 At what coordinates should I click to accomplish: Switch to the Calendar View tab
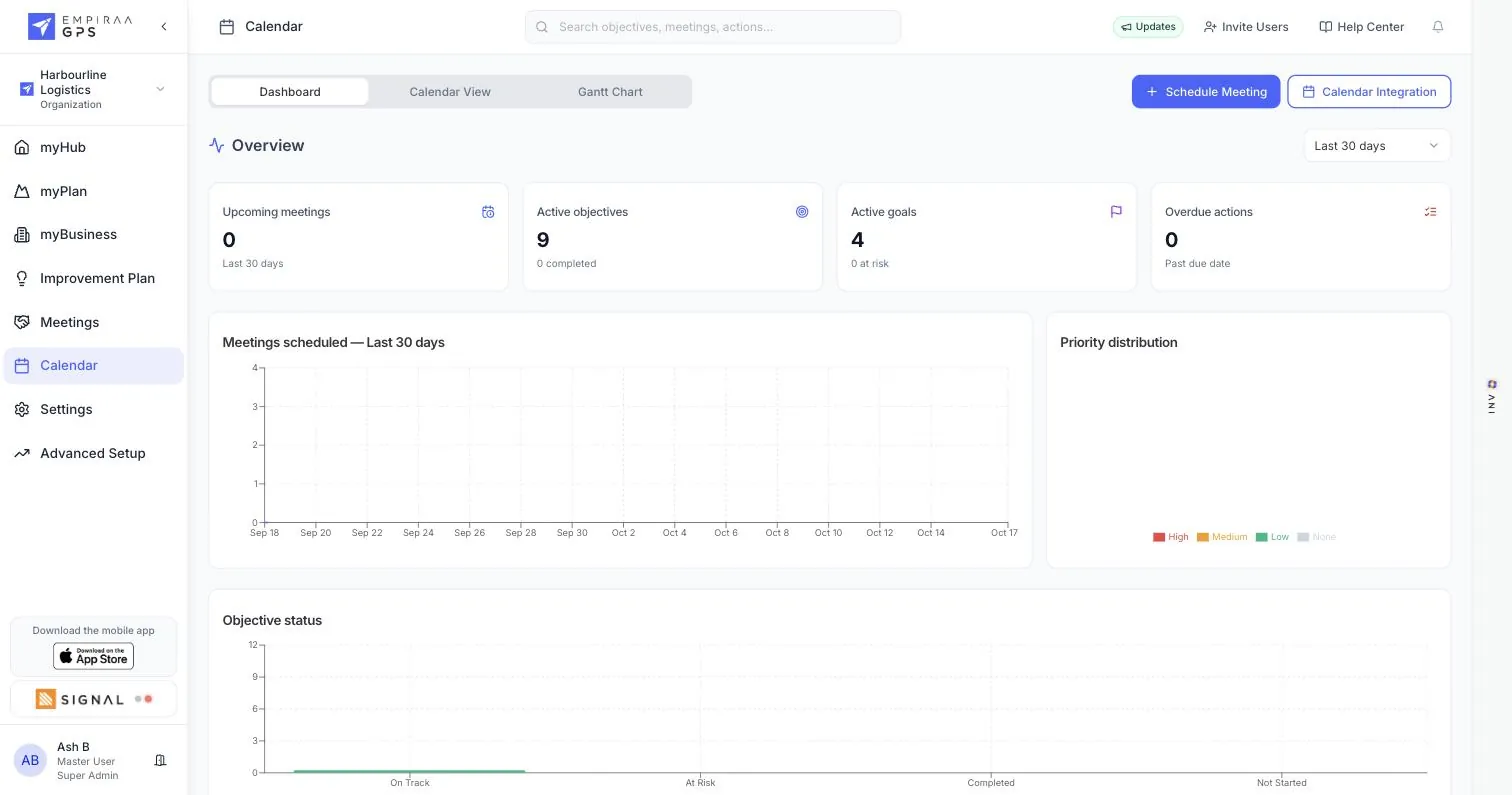[450, 91]
